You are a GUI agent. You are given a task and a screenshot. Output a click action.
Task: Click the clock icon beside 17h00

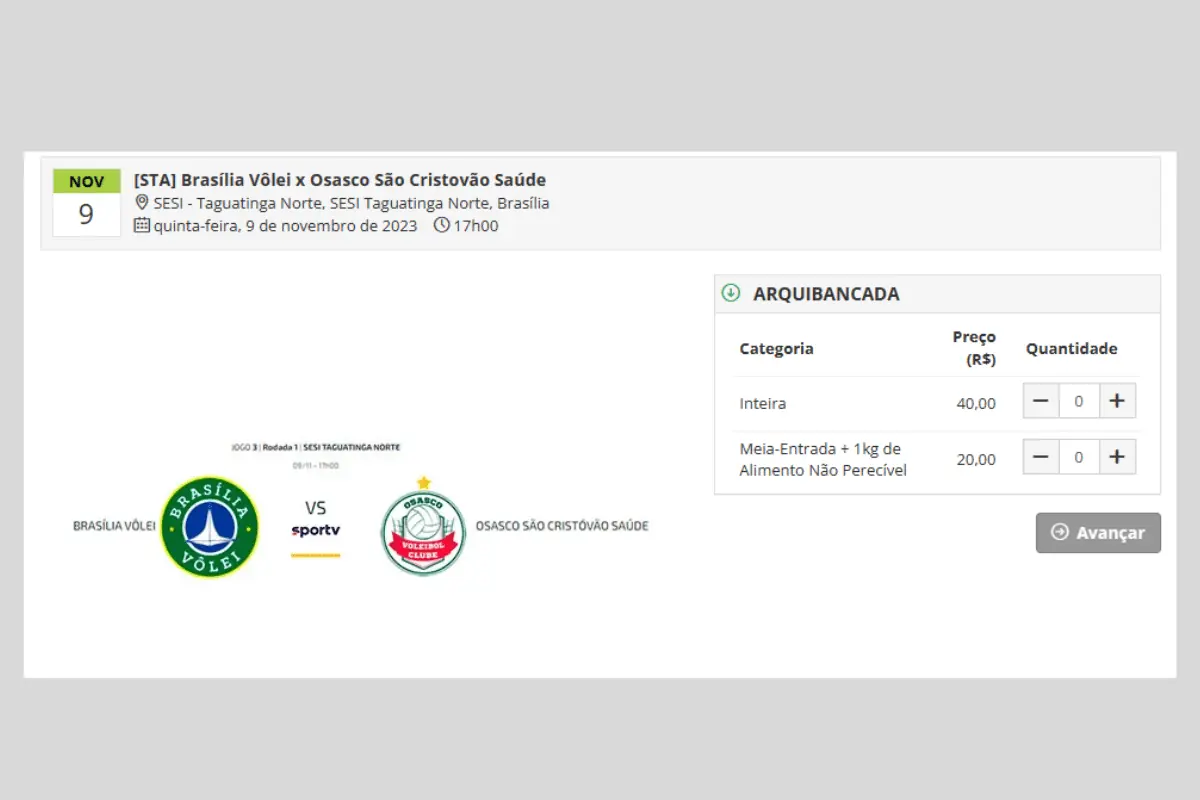click(x=442, y=225)
